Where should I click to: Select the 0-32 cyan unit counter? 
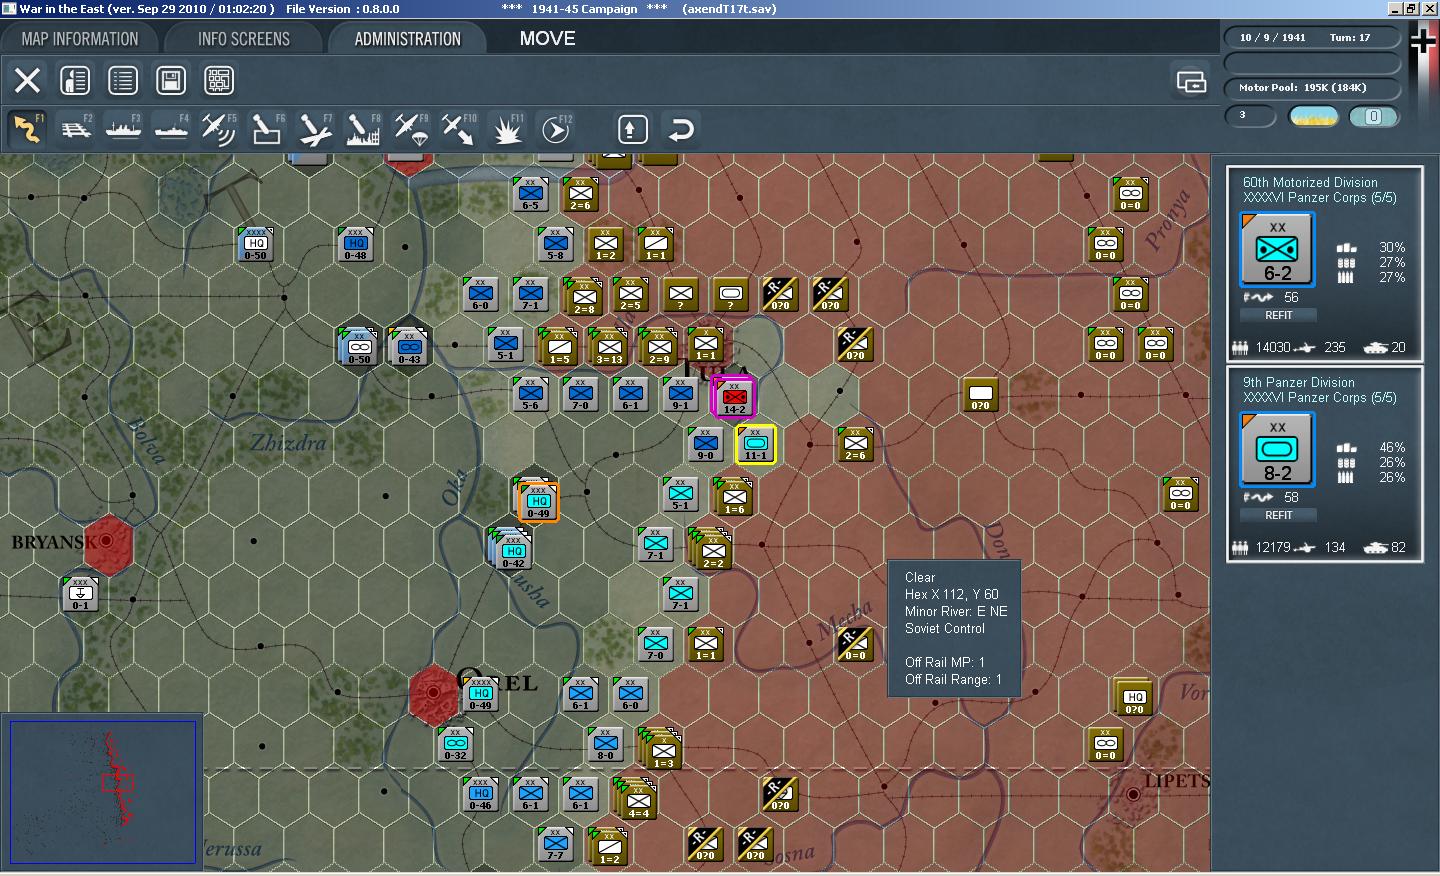click(455, 745)
